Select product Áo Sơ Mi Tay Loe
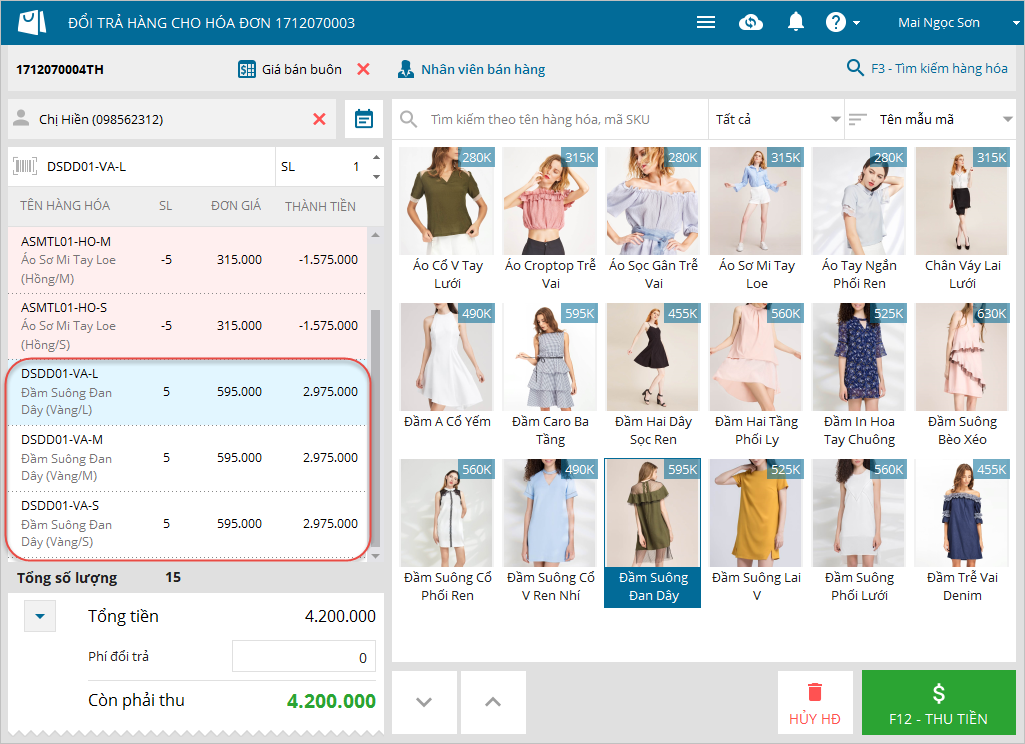Viewport: 1025px width, 744px height. coord(756,220)
